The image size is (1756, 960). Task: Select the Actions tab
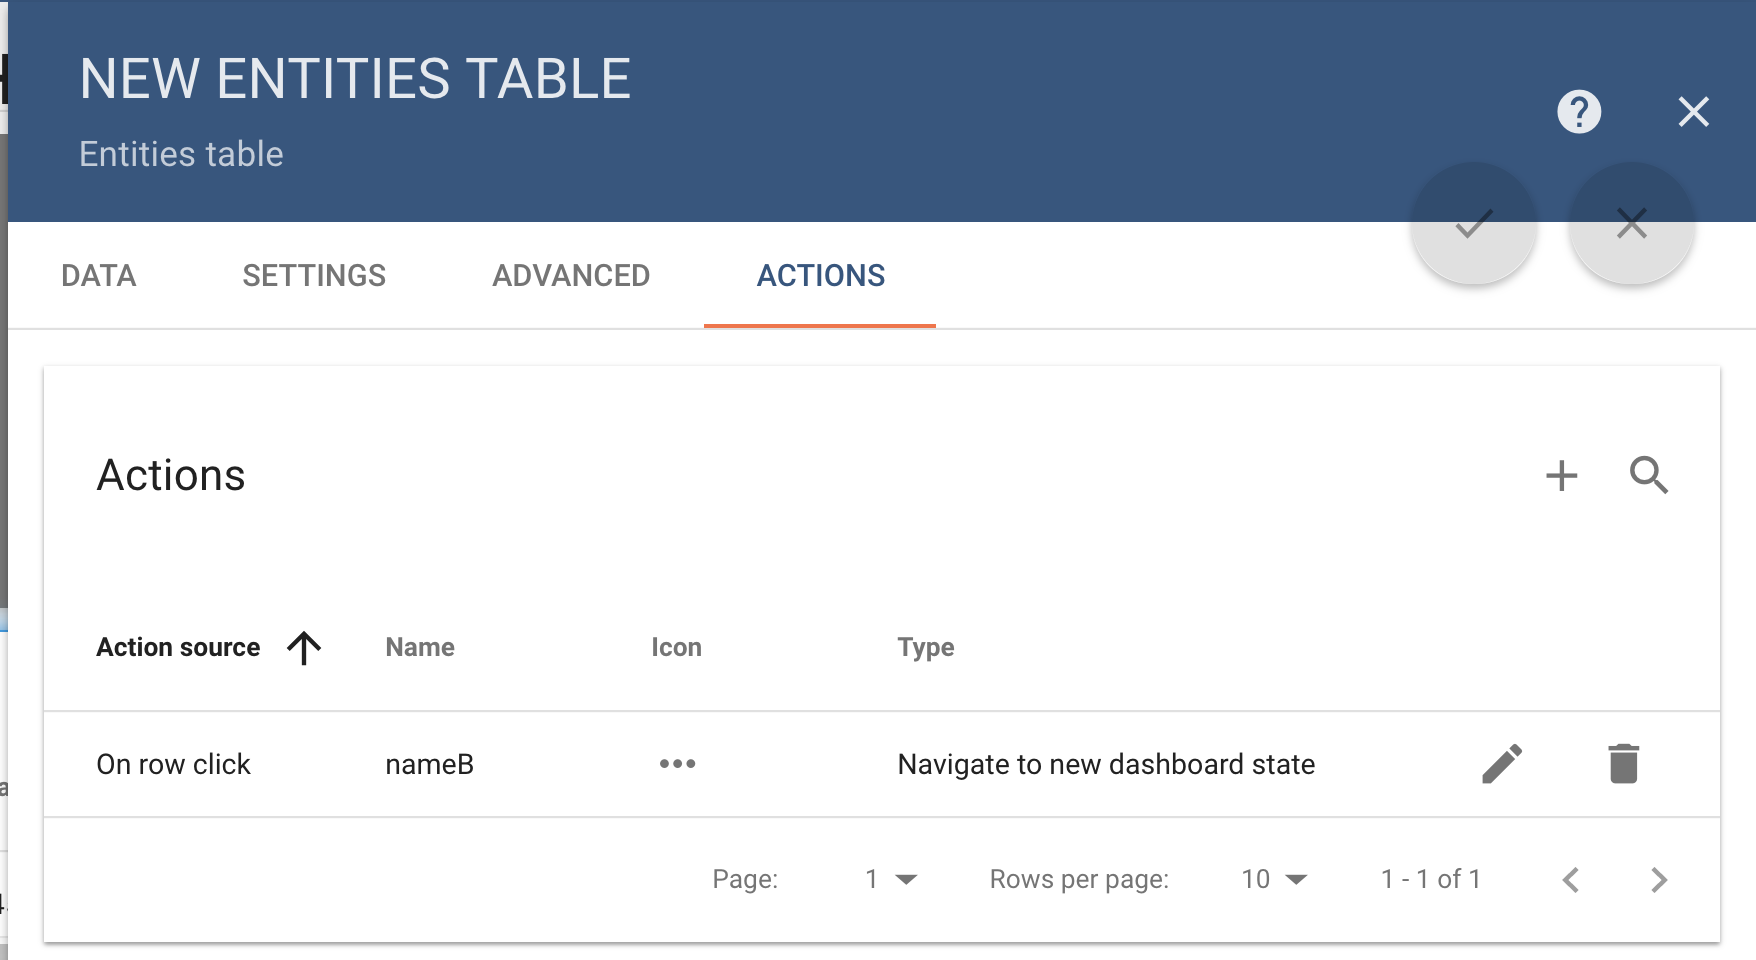[x=820, y=276]
